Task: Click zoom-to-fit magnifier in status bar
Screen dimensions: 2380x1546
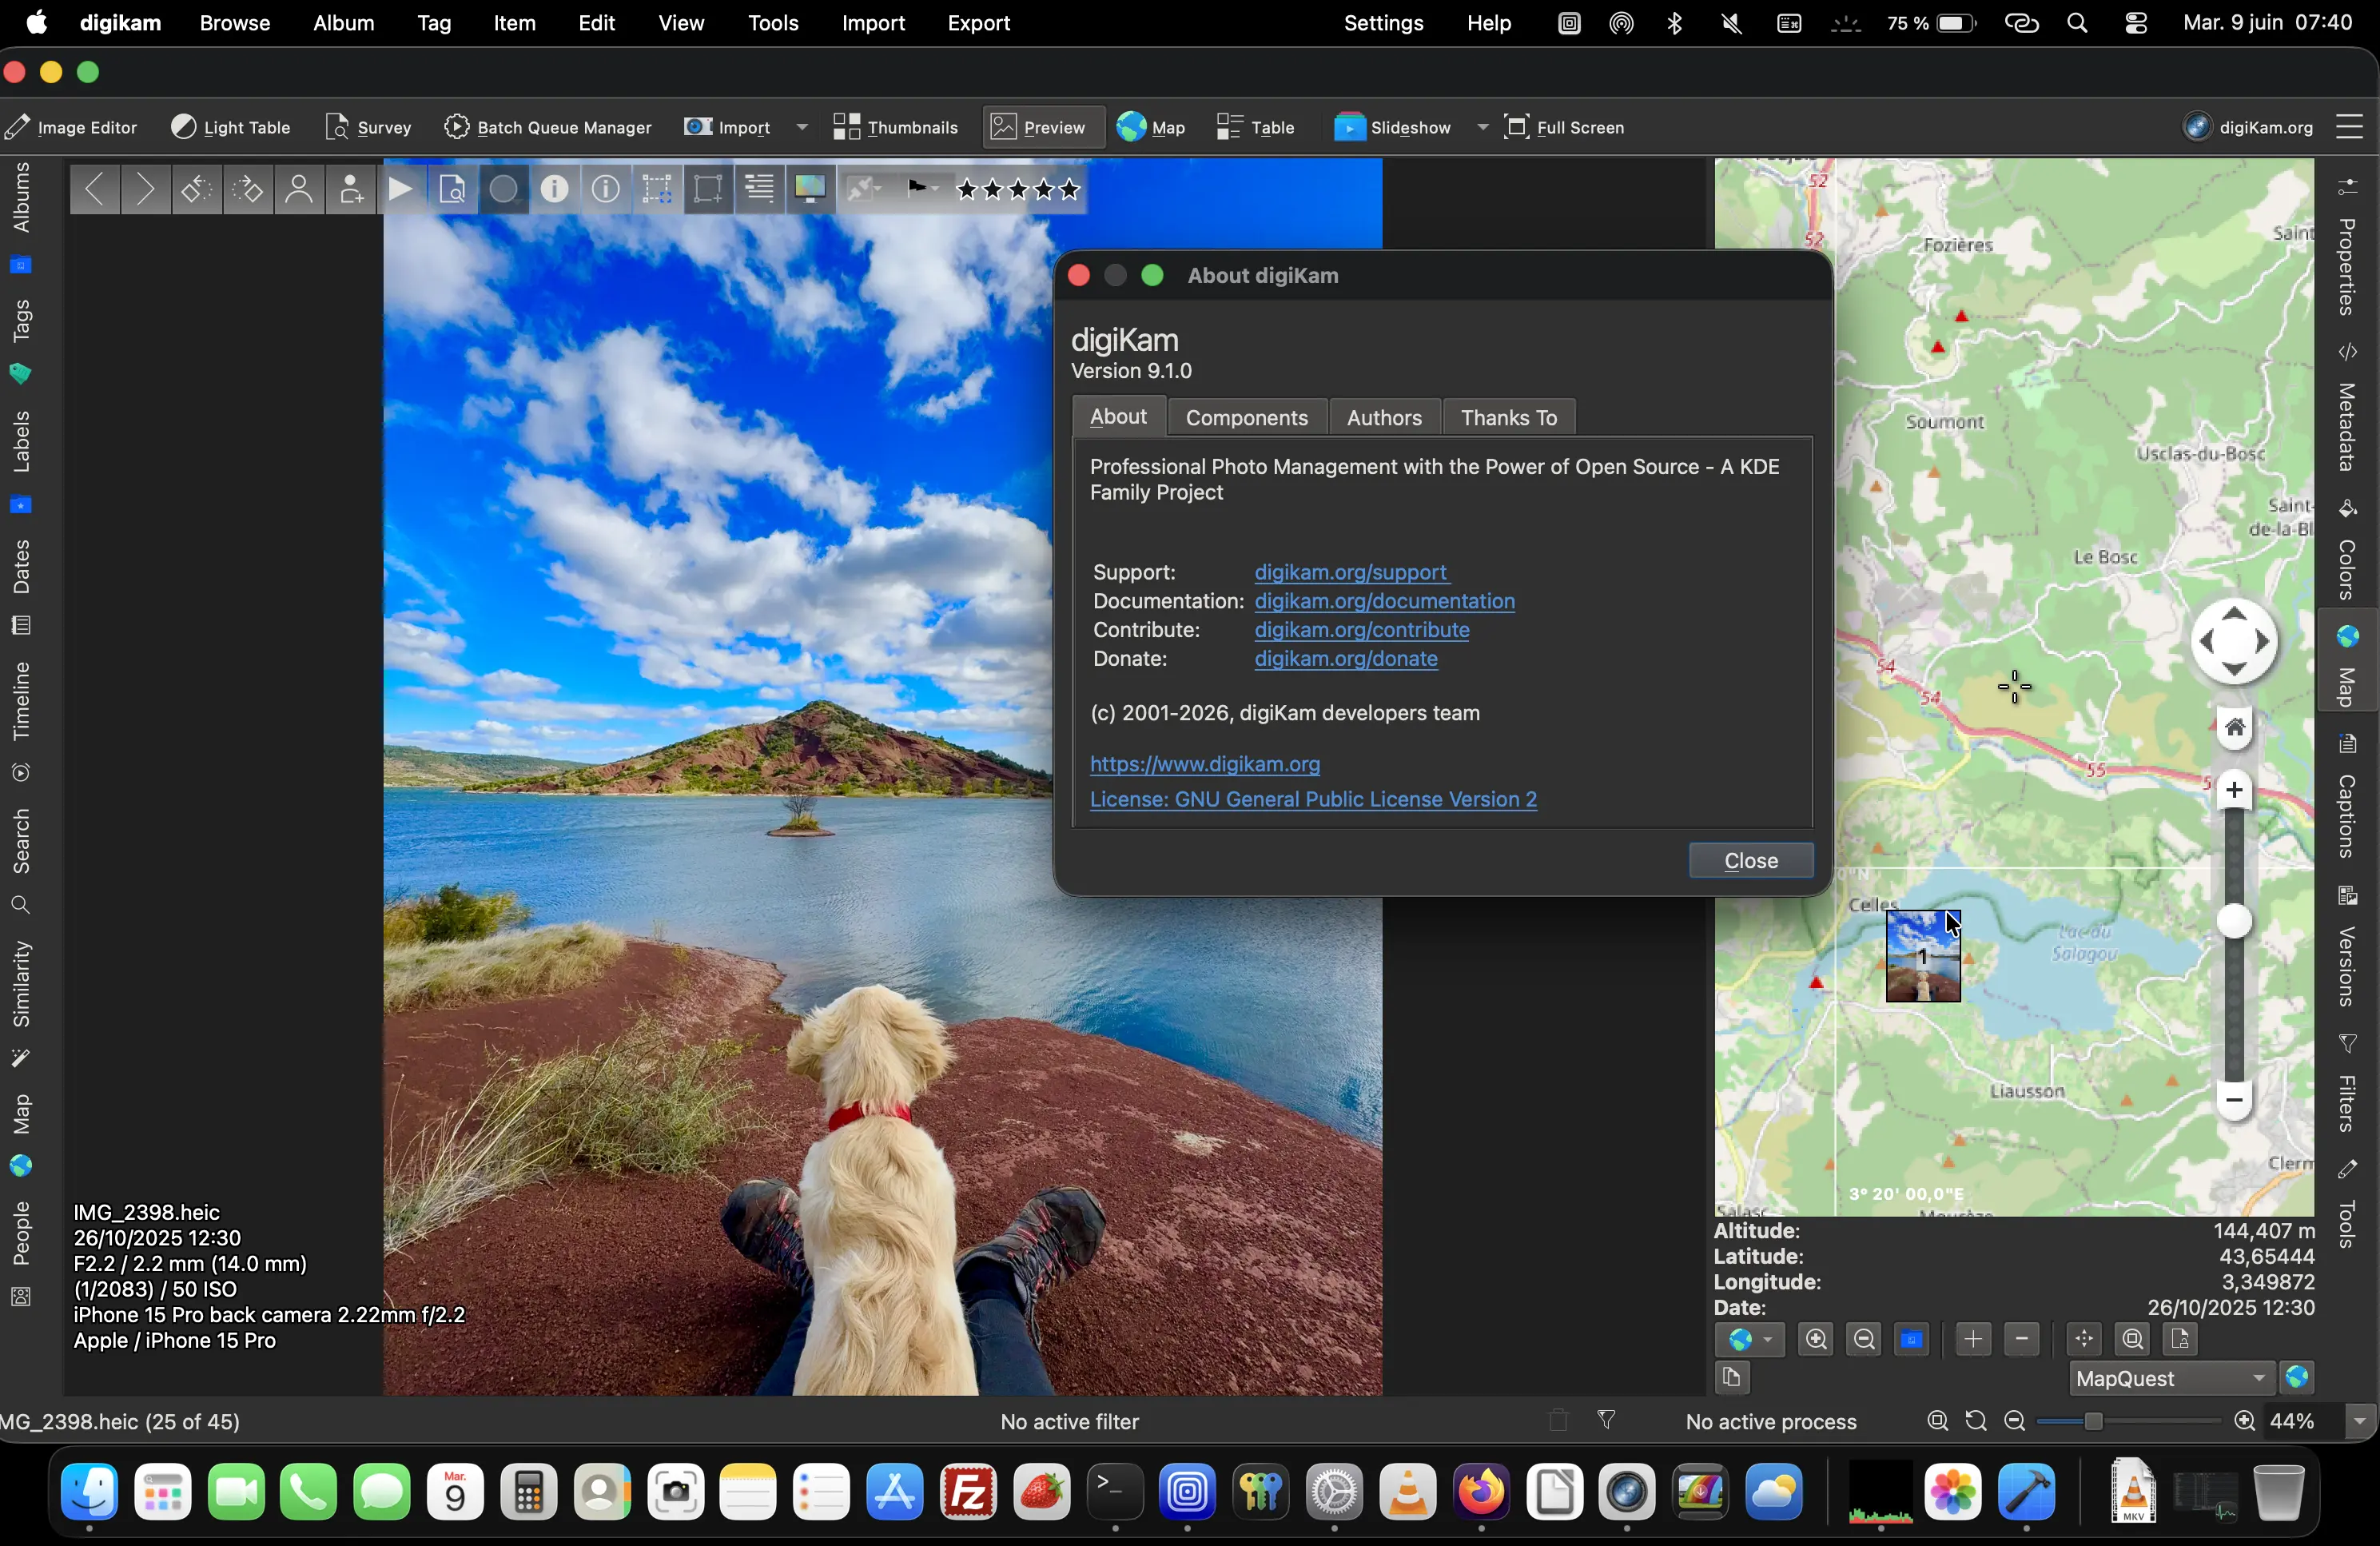Action: 1937,1421
